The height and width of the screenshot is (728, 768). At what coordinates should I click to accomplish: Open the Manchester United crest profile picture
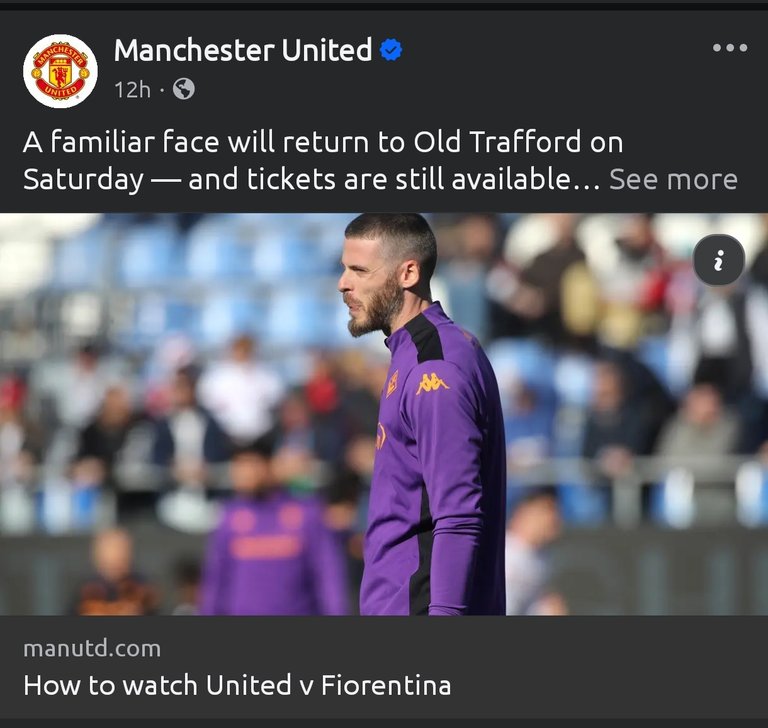pyautogui.click(x=60, y=71)
